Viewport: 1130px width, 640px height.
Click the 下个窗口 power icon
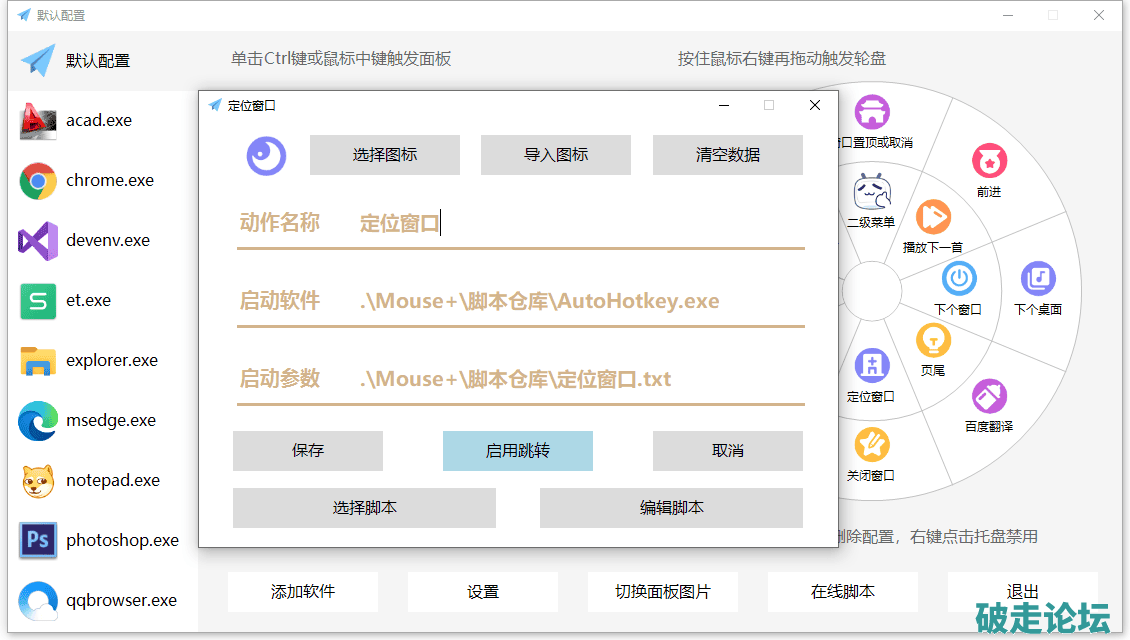[x=958, y=279]
